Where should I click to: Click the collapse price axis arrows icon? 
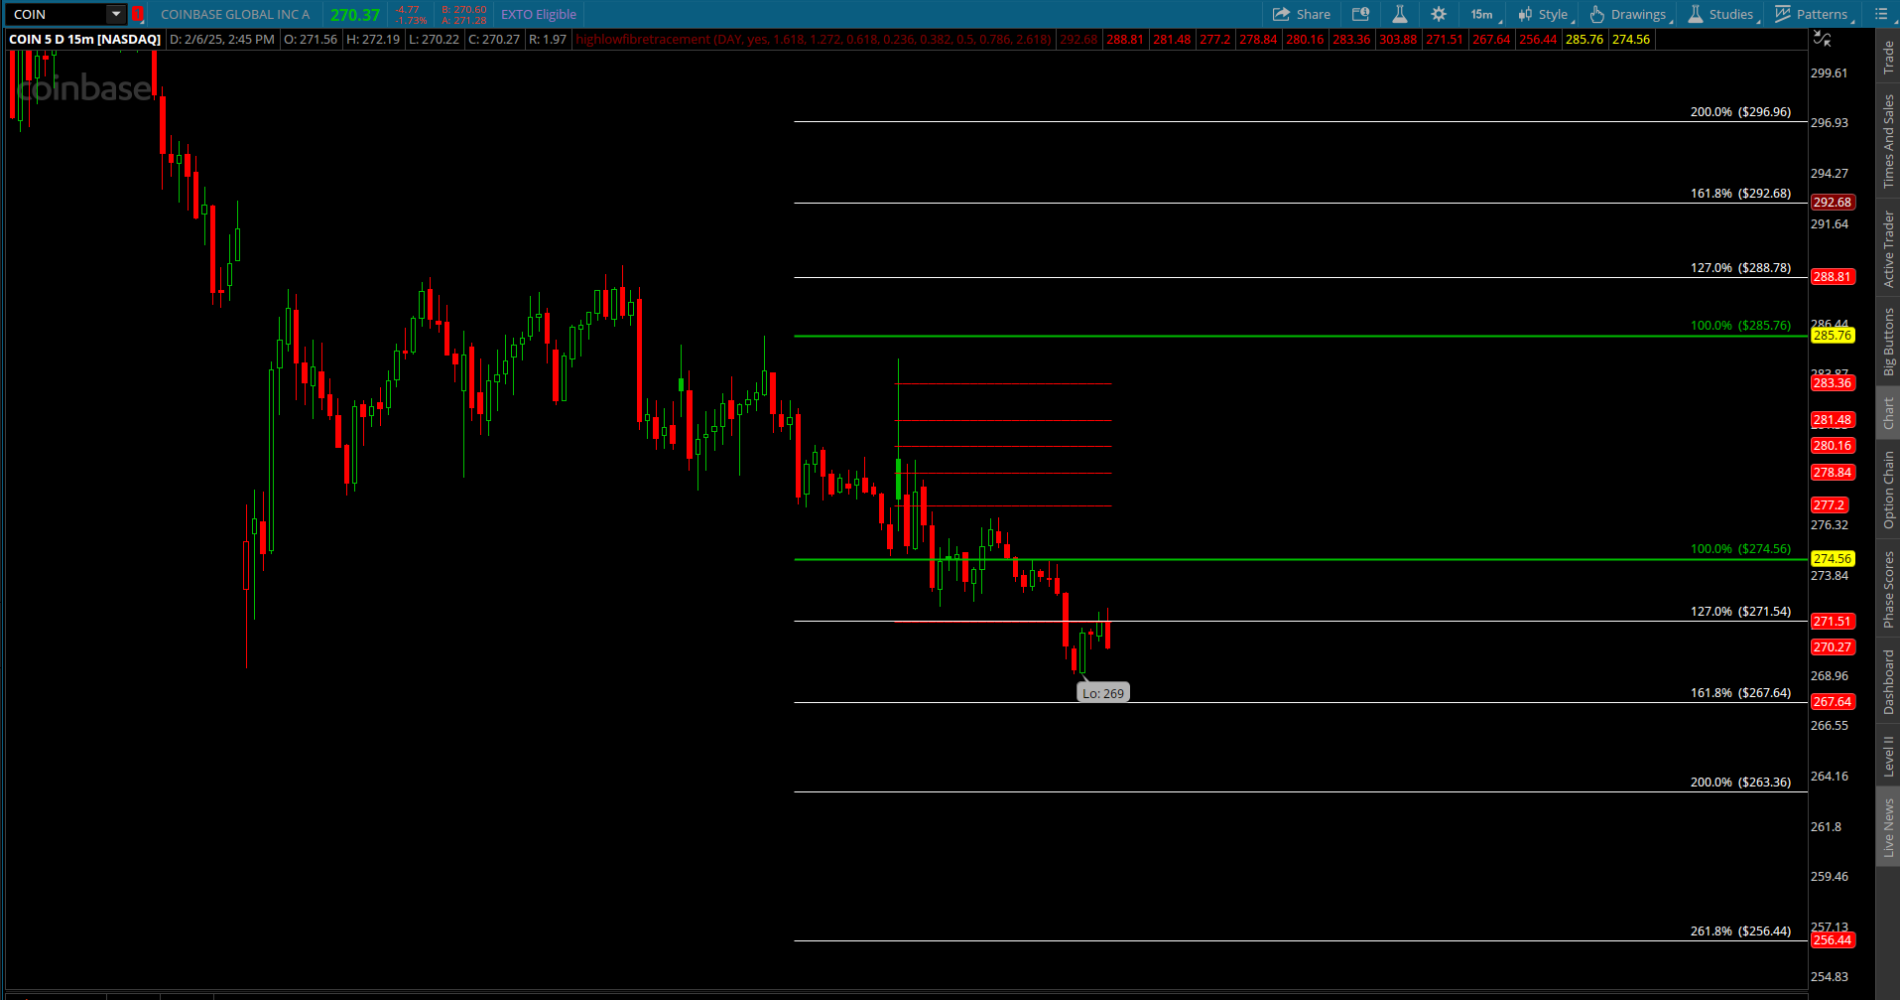(1822, 39)
